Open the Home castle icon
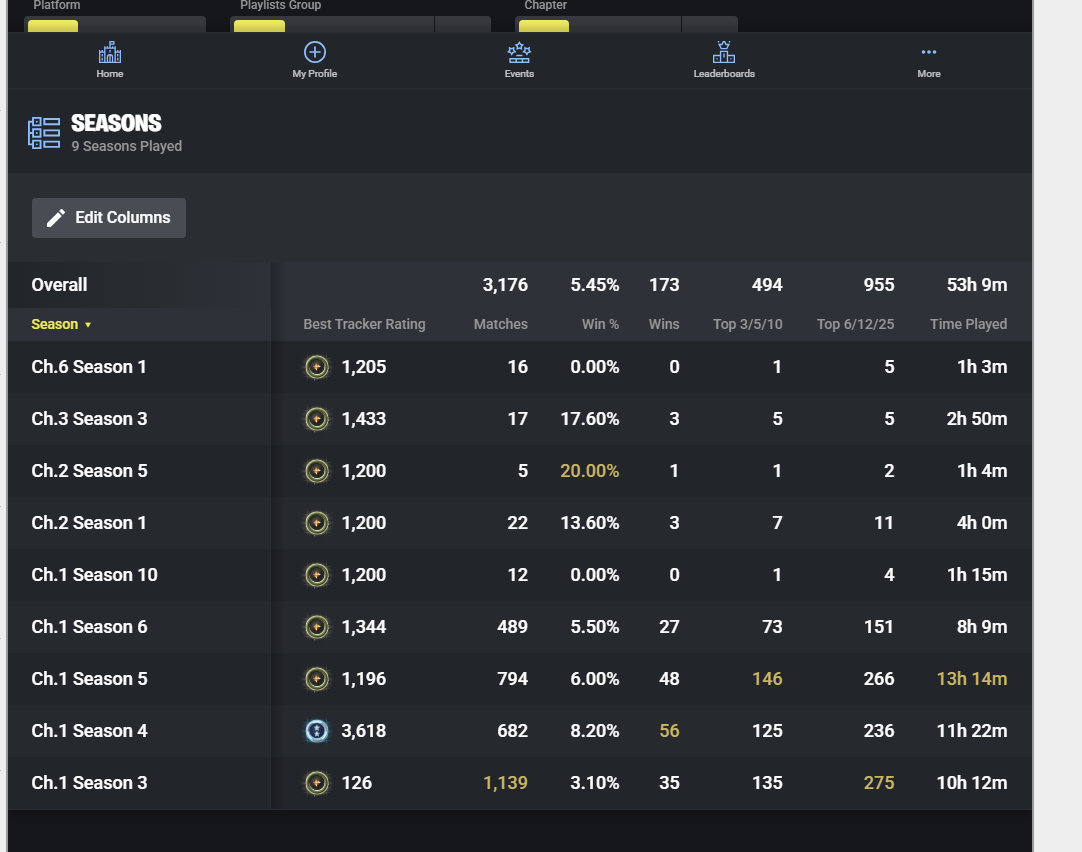The height and width of the screenshot is (852, 1082). 110,52
